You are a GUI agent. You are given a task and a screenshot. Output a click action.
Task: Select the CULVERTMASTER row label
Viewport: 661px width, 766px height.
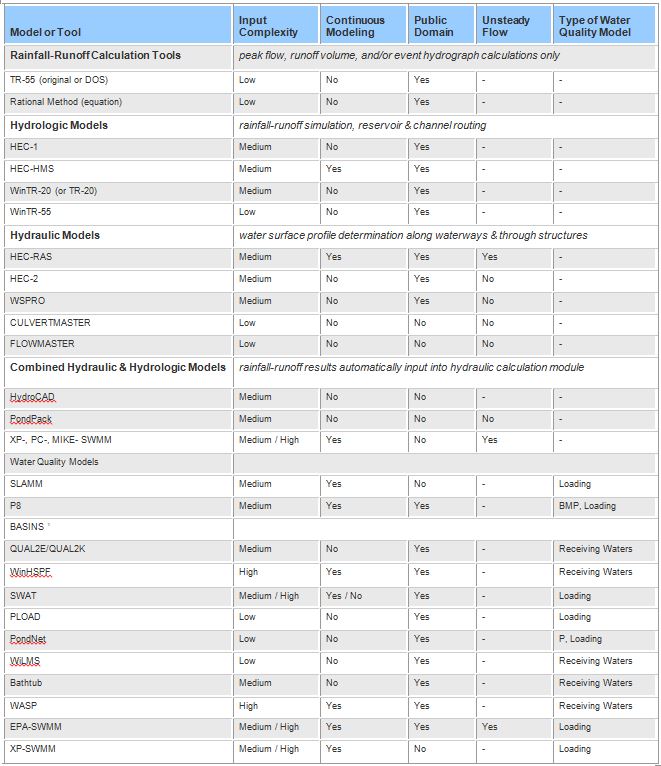(x=49, y=323)
